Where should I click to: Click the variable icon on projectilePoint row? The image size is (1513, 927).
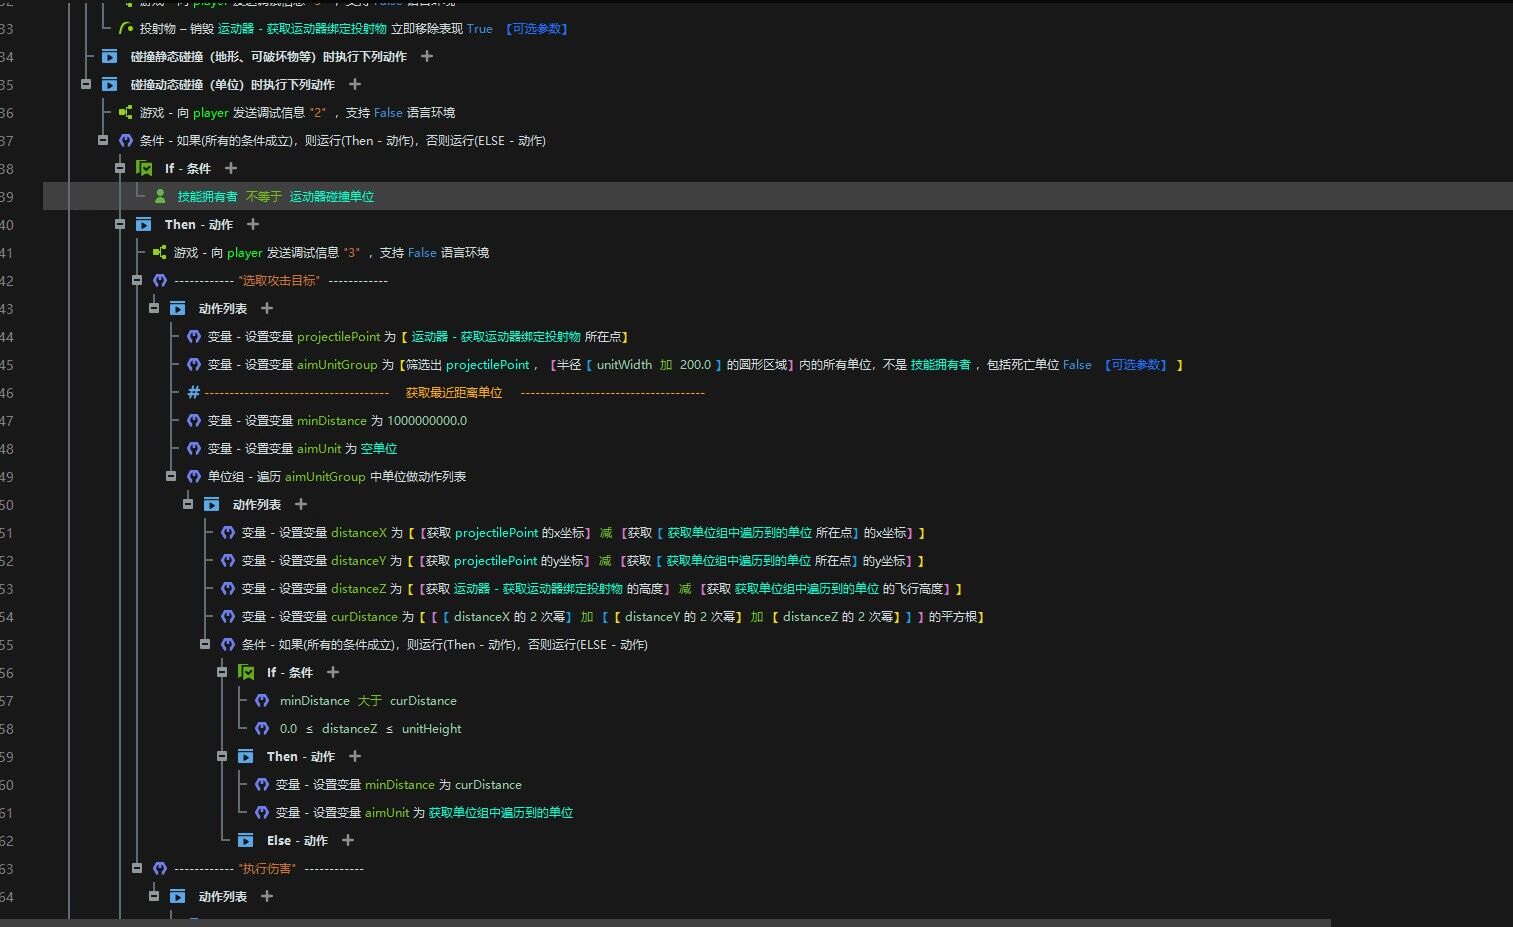pos(194,336)
